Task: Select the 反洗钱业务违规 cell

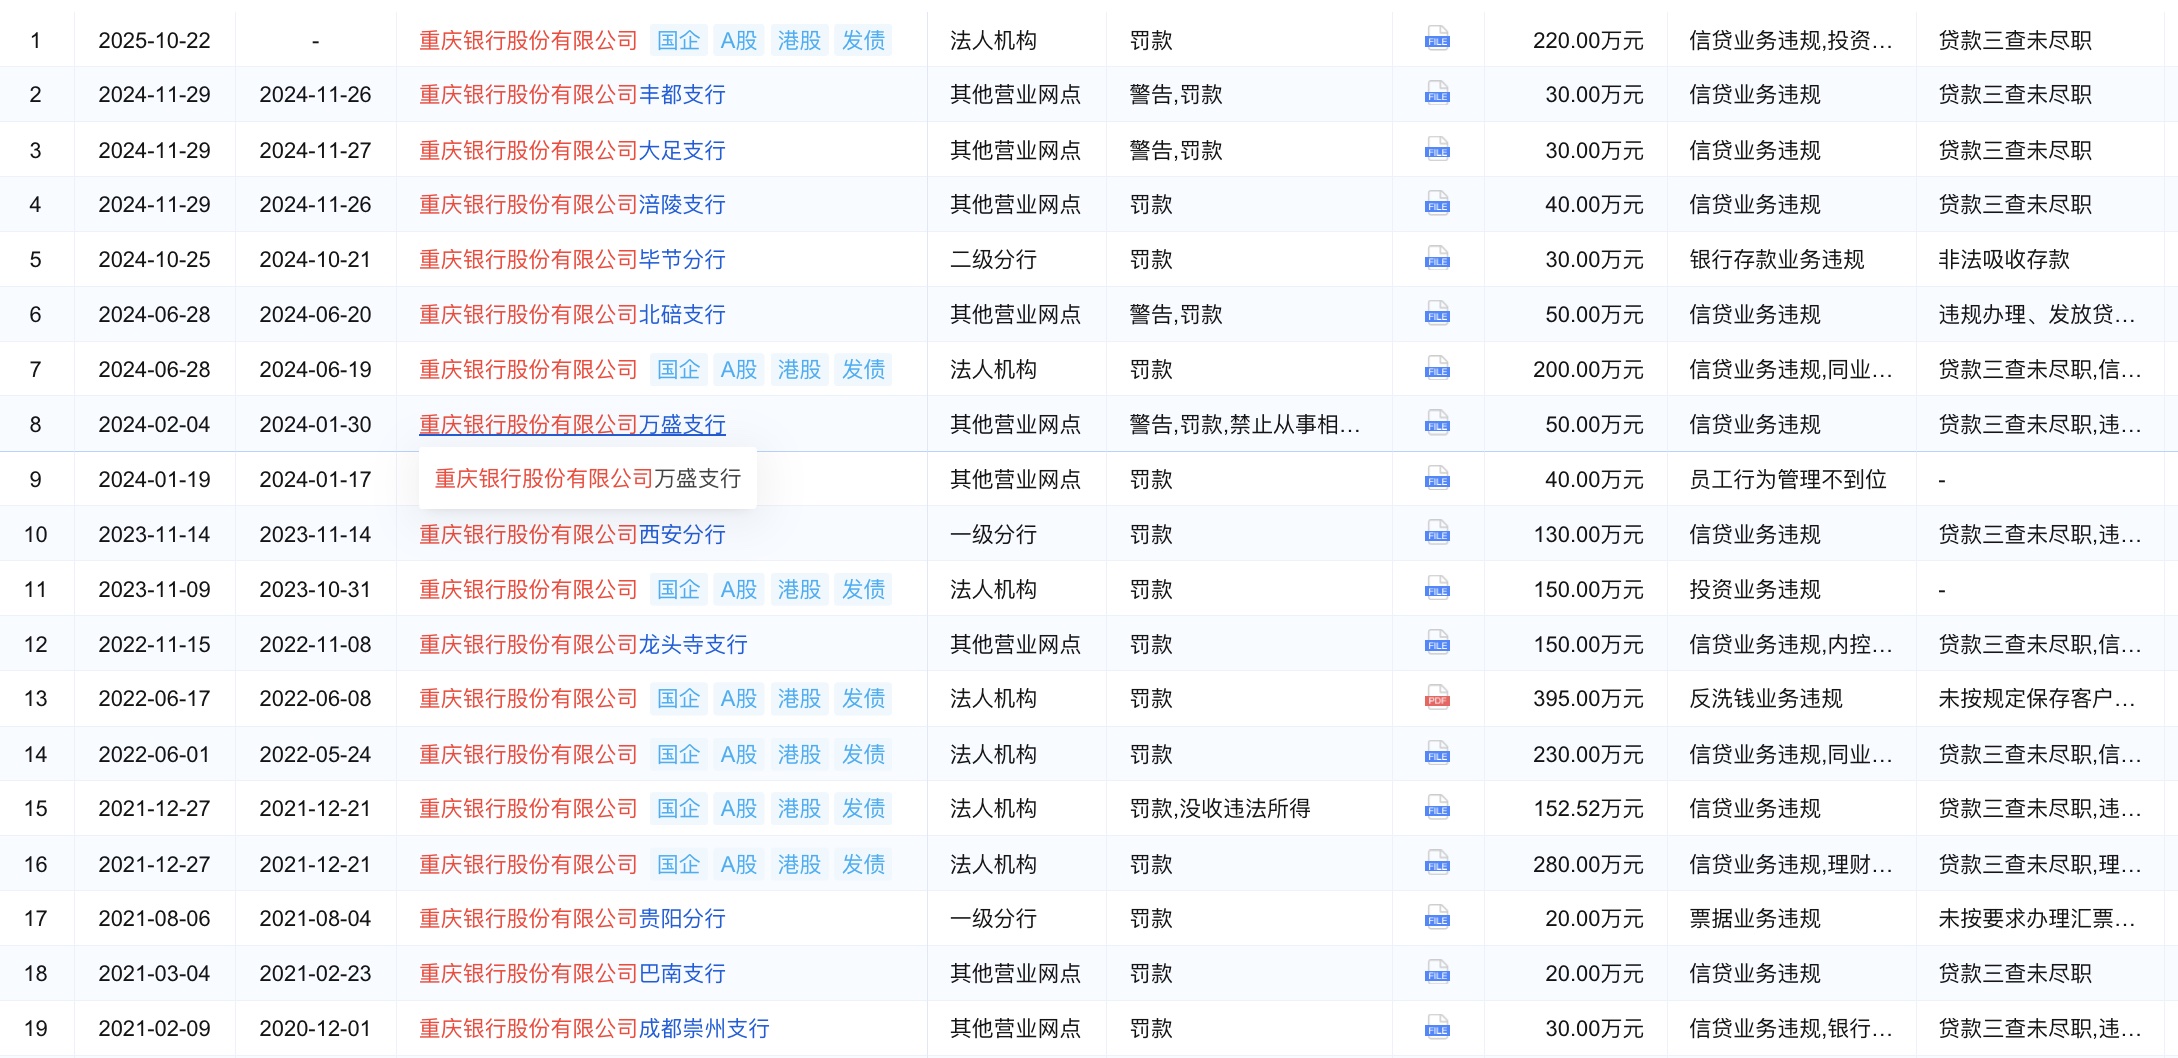Action: 1766,699
